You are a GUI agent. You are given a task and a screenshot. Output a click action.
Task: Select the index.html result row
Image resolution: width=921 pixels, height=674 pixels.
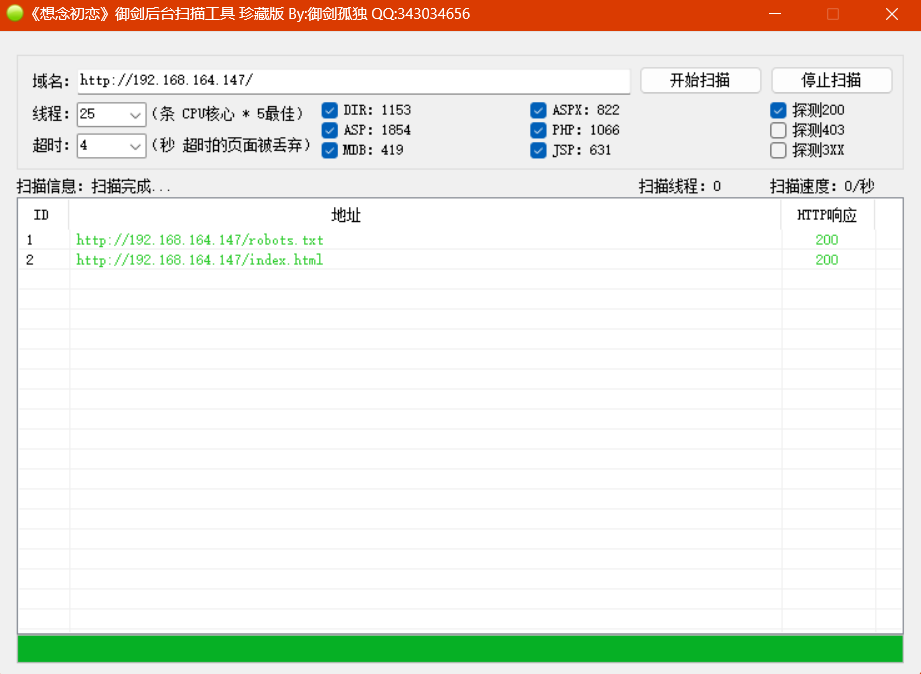click(x=460, y=260)
